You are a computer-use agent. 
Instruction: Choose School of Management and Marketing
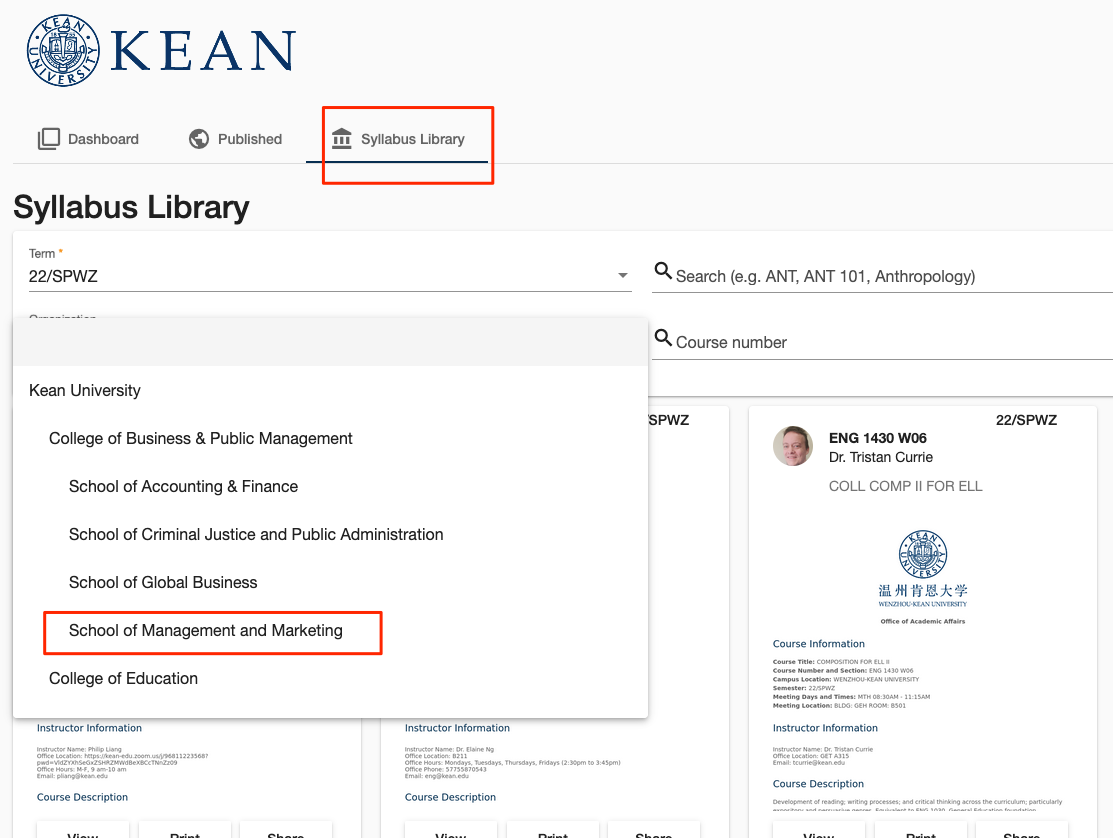(330, 630)
